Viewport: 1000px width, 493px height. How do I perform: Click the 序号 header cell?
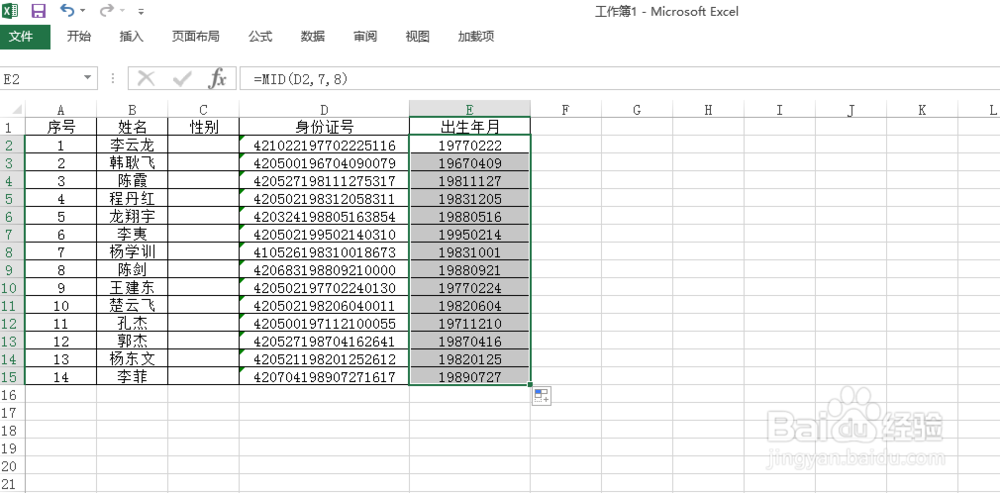(x=61, y=126)
